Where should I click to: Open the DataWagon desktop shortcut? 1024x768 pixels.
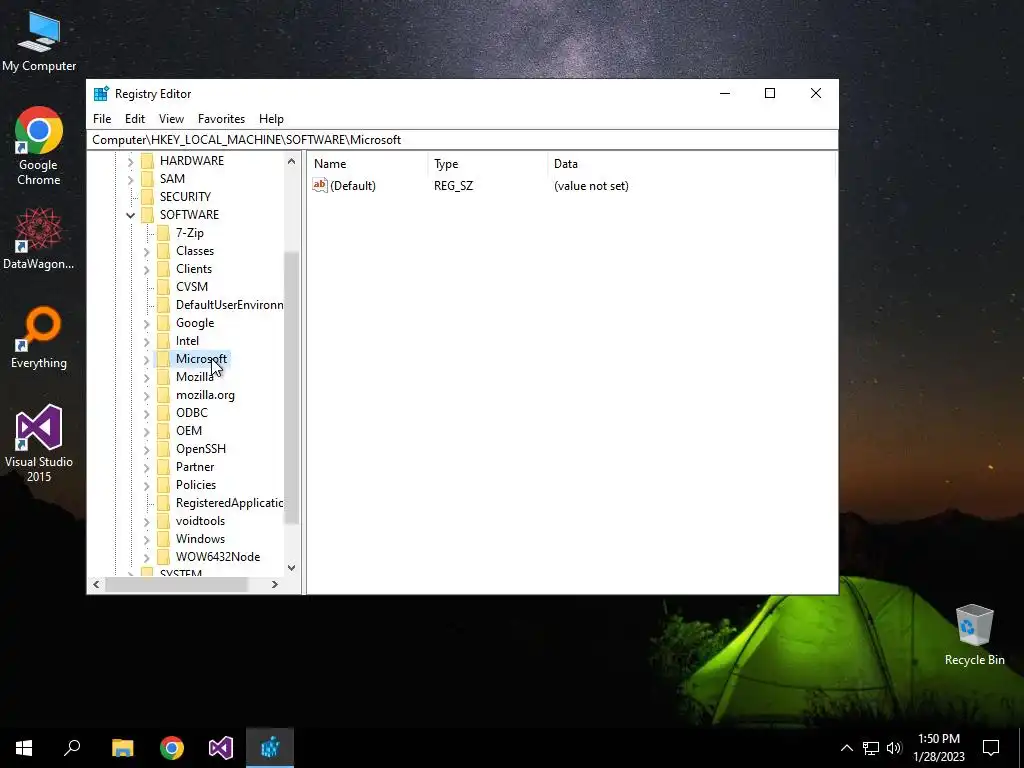coord(39,238)
